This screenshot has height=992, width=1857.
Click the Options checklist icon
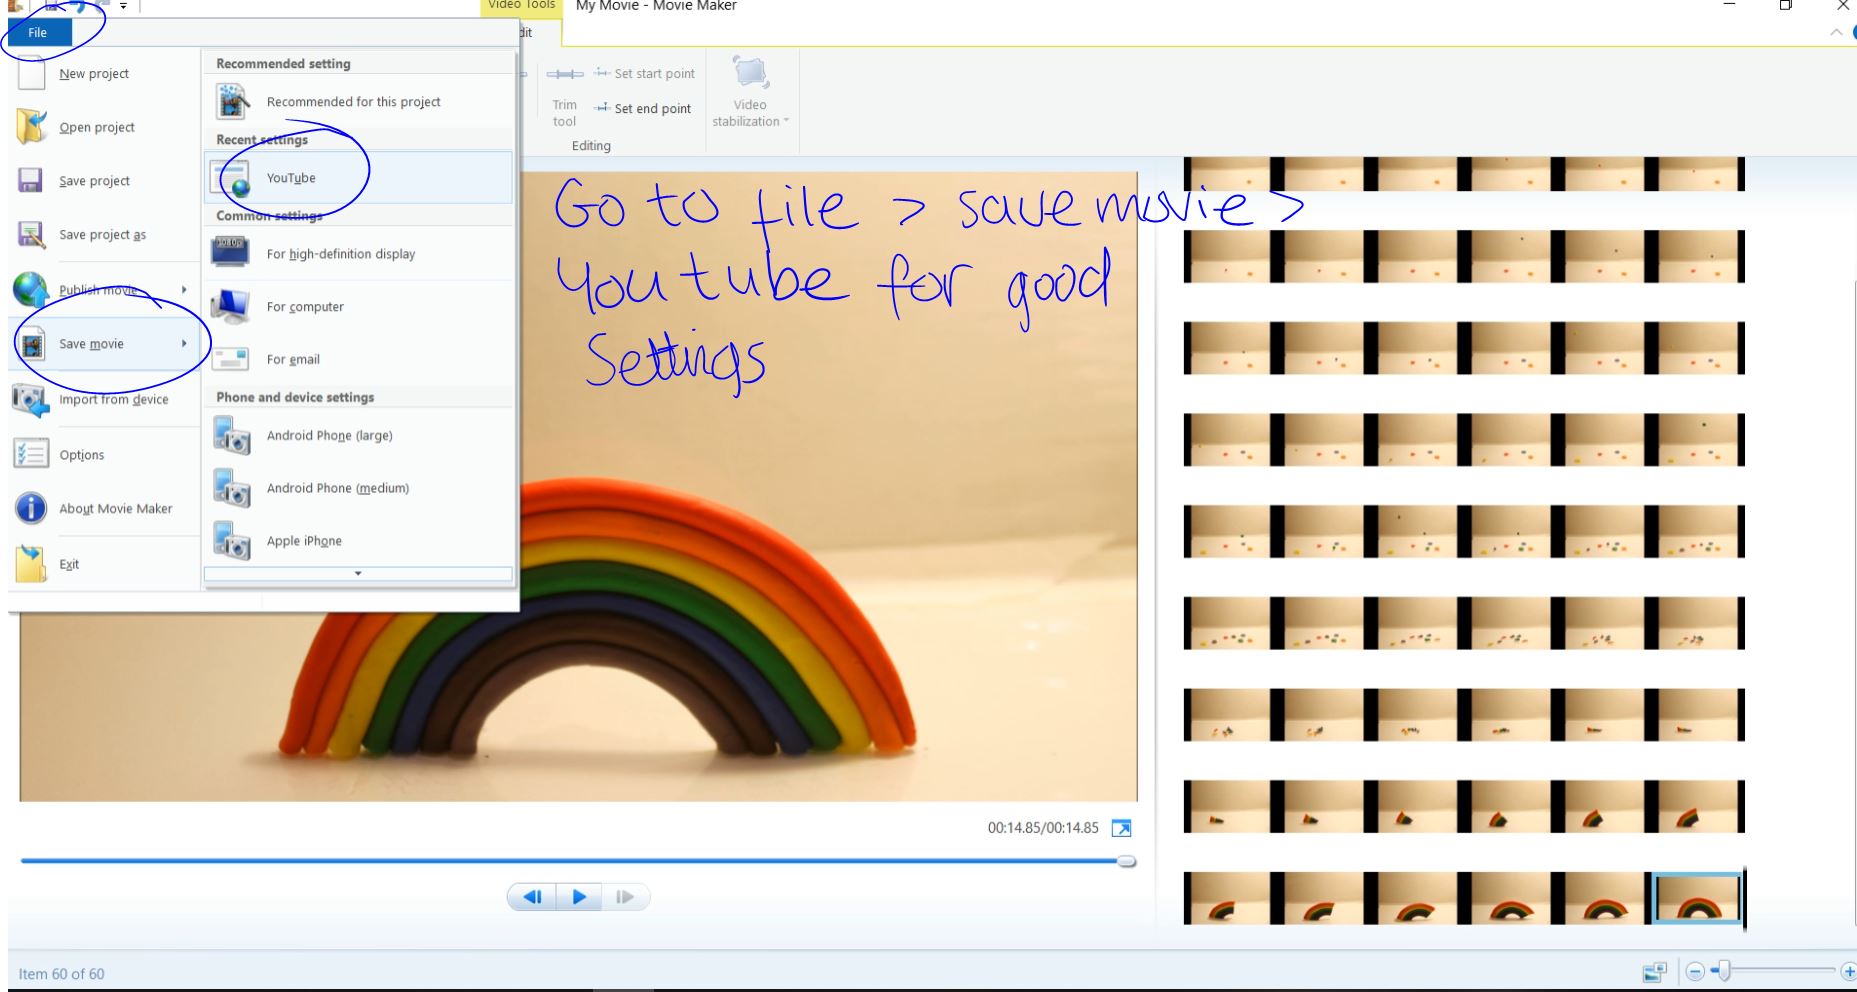30,454
